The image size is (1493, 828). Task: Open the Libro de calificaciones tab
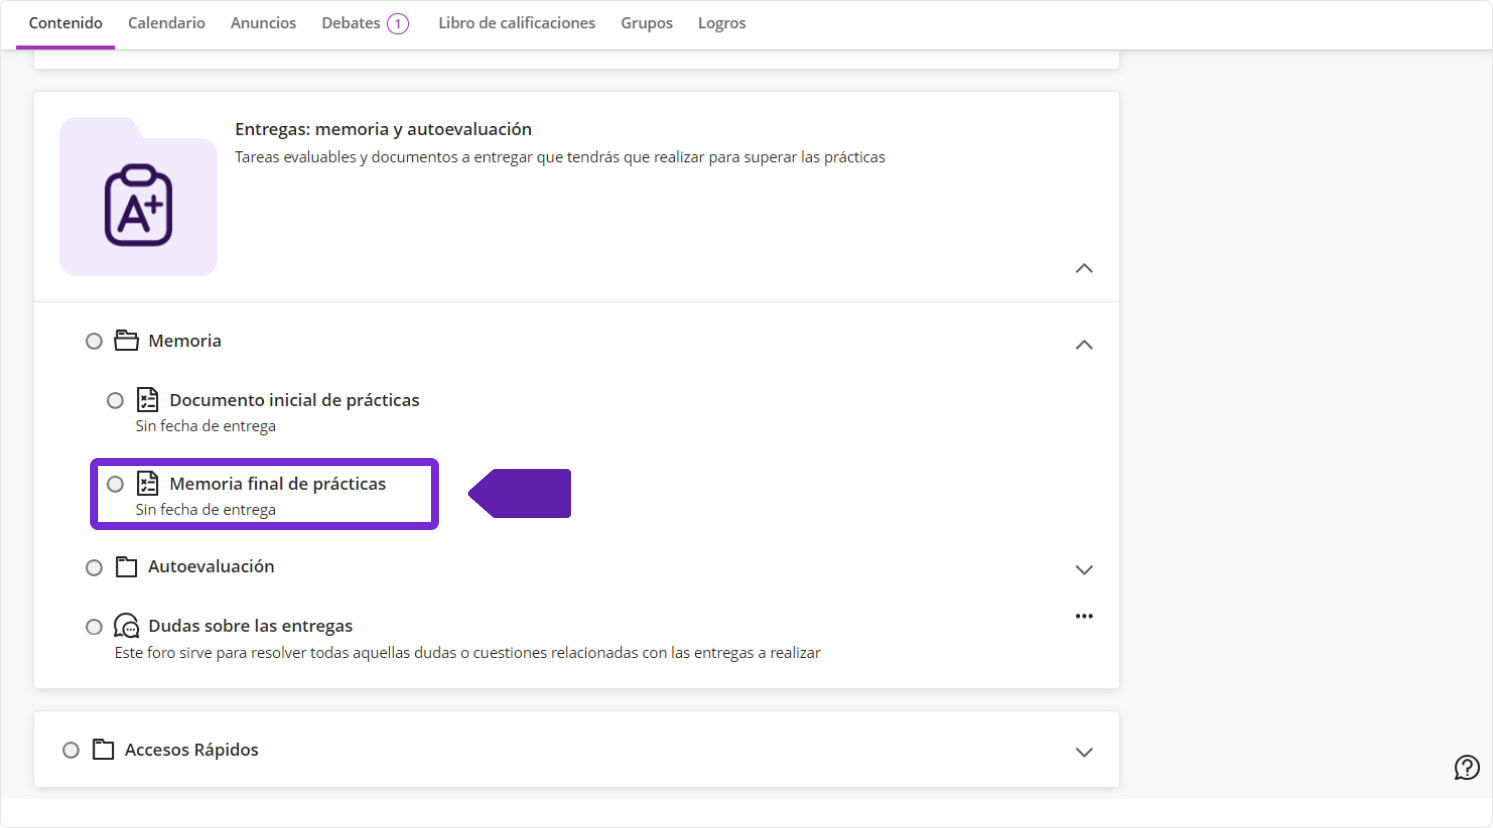[x=516, y=23]
